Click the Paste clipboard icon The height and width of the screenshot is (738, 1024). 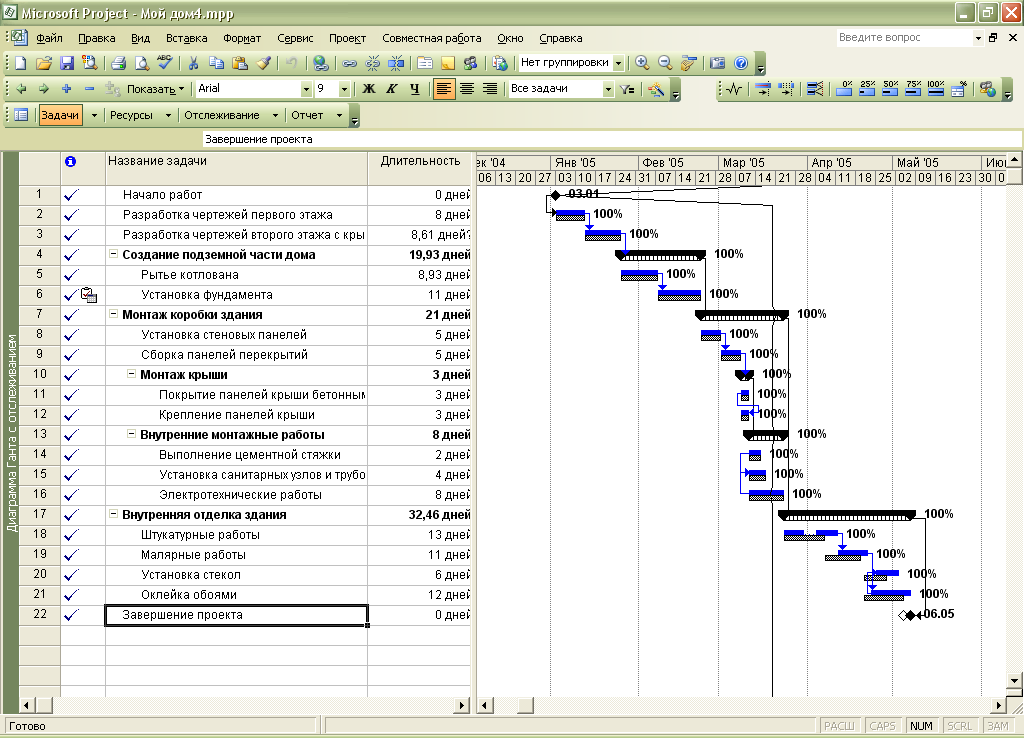pos(240,63)
